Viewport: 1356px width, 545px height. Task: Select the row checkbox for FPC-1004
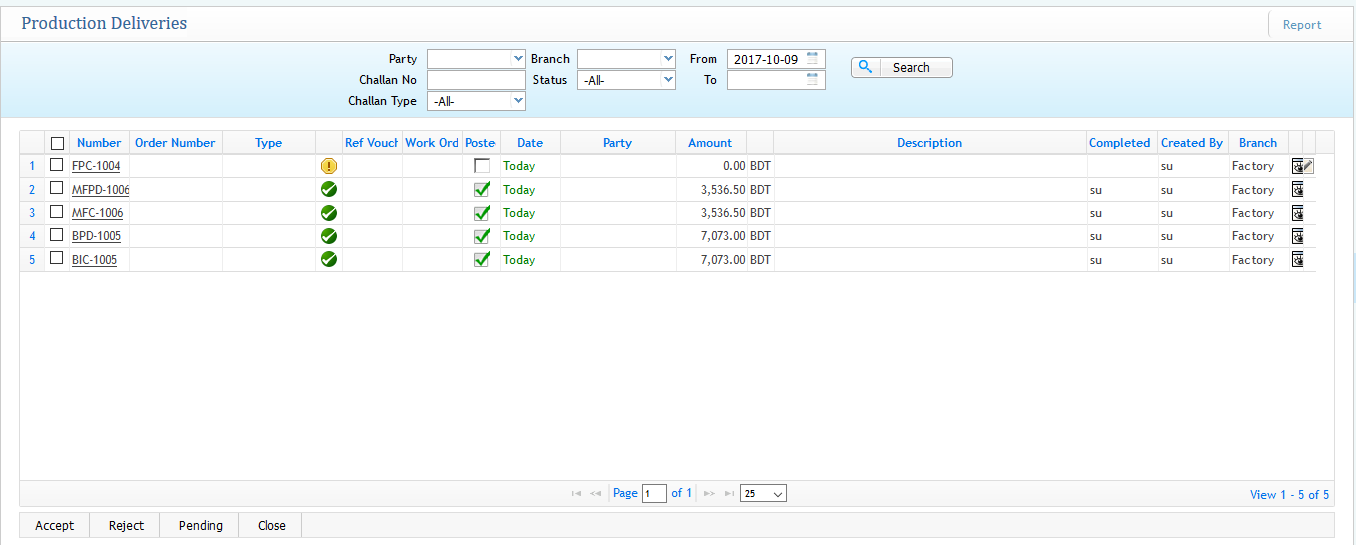tap(57, 165)
